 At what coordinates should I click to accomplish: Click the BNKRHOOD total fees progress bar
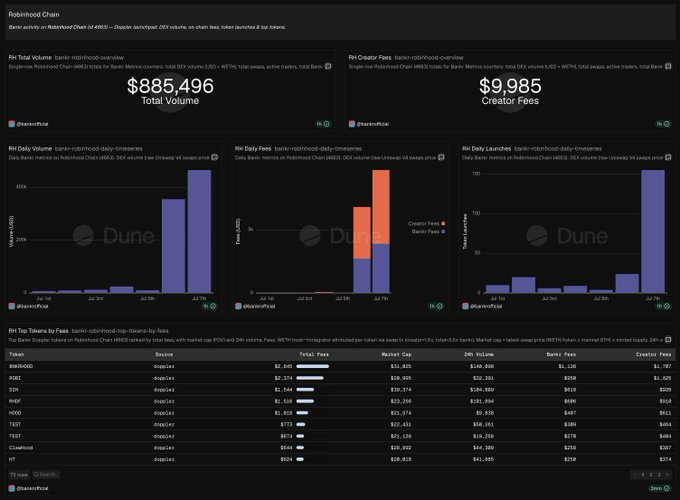click(x=313, y=366)
